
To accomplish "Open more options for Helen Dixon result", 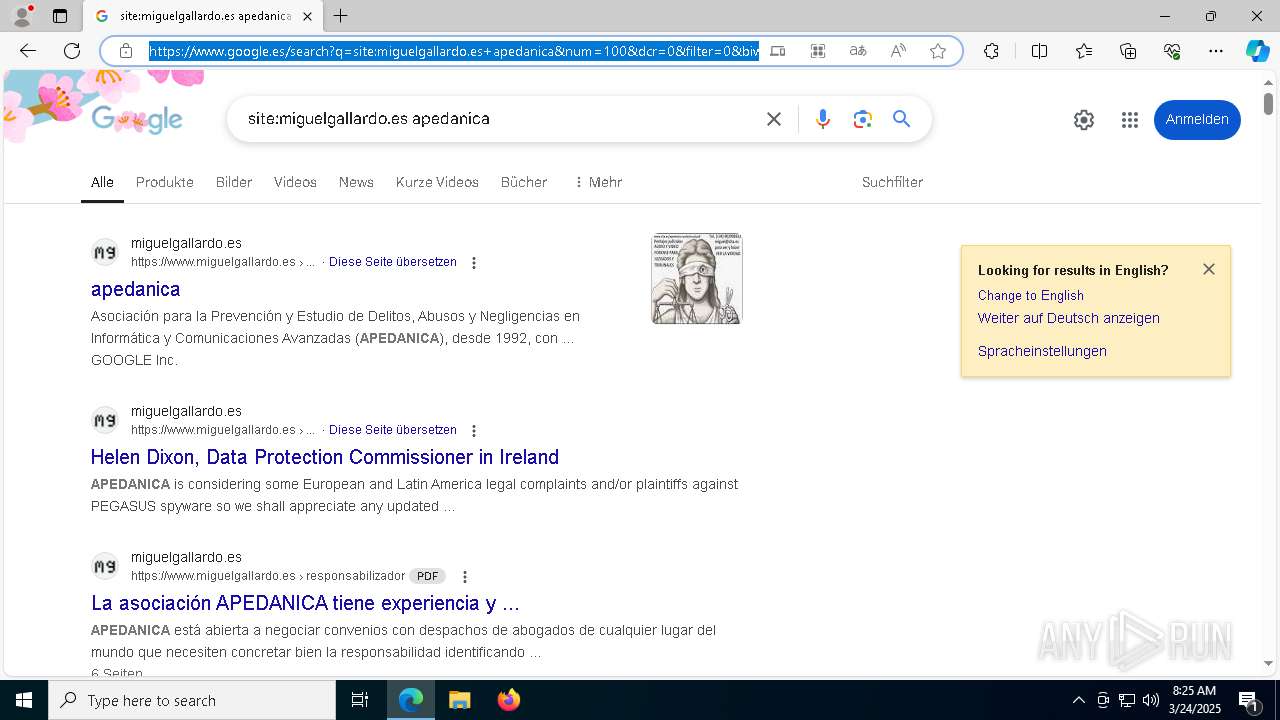I will [474, 431].
